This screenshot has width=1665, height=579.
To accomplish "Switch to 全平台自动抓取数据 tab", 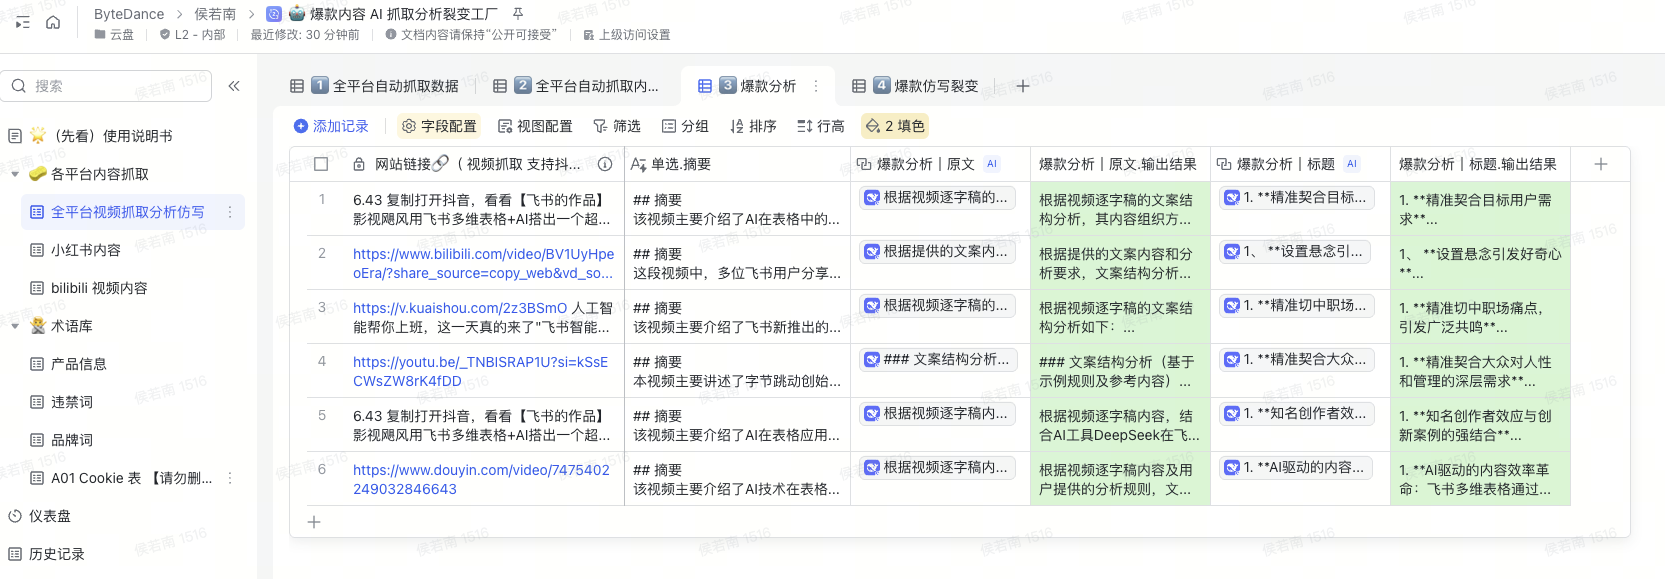I will click(384, 86).
